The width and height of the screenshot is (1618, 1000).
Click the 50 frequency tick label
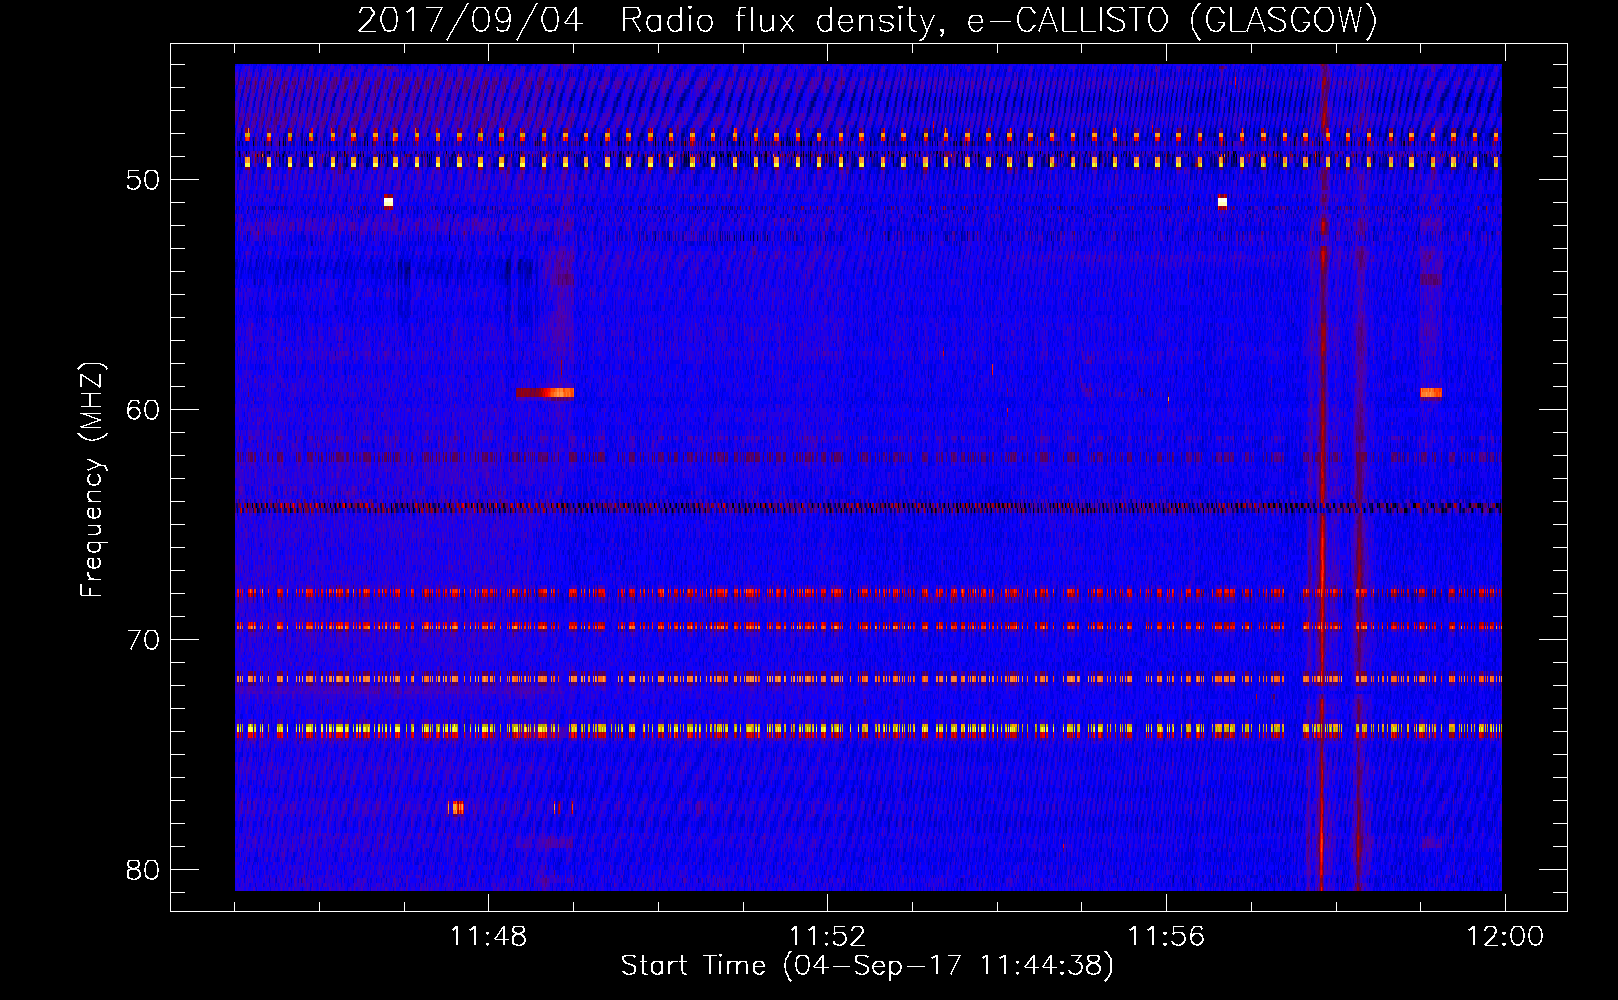pos(143,180)
